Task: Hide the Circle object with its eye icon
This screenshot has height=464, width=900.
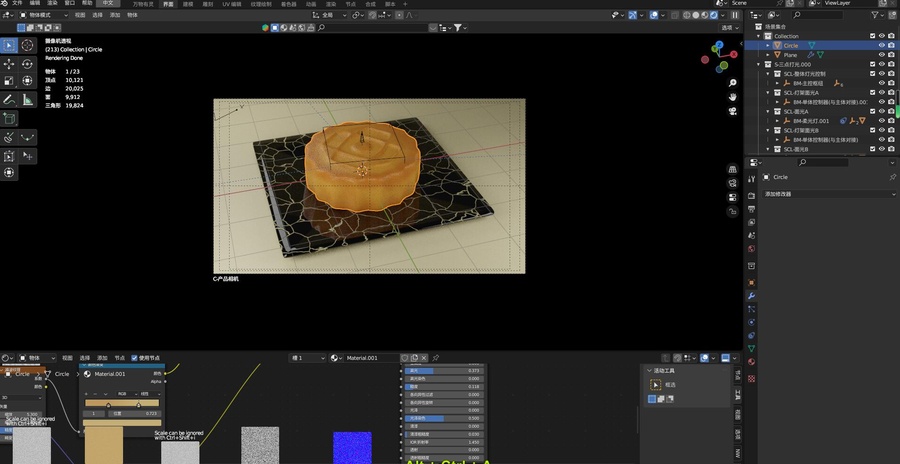Action: click(x=882, y=45)
